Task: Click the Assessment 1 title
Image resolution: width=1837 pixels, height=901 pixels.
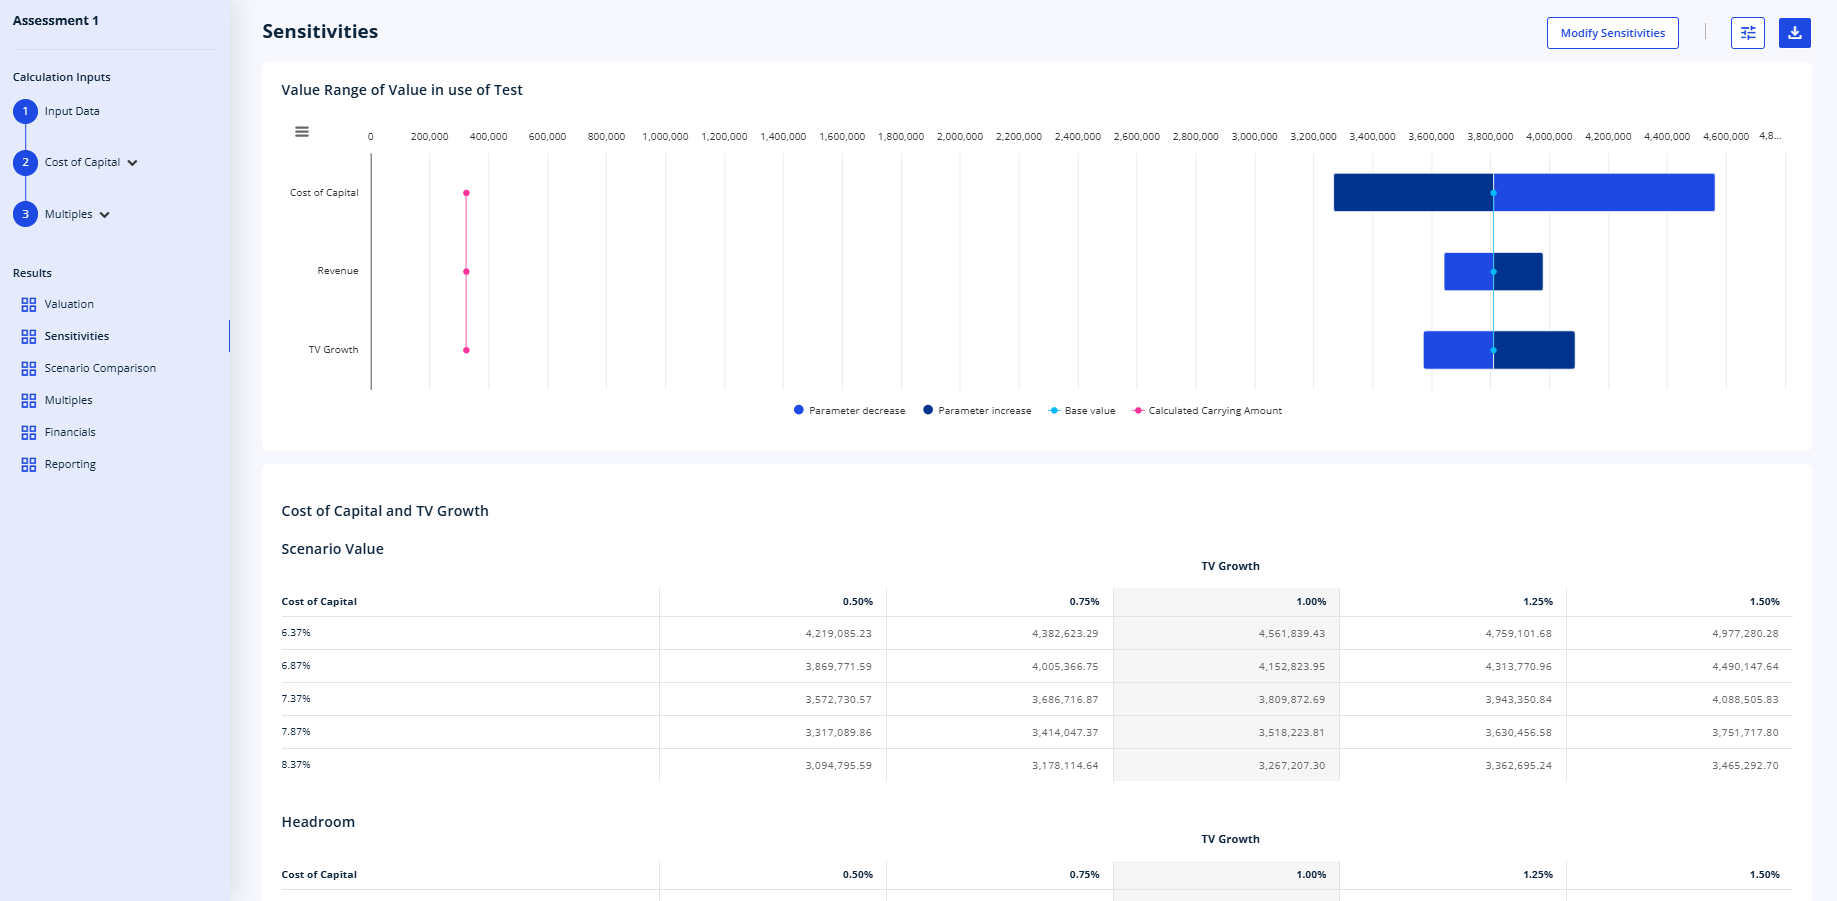Action: 56,20
